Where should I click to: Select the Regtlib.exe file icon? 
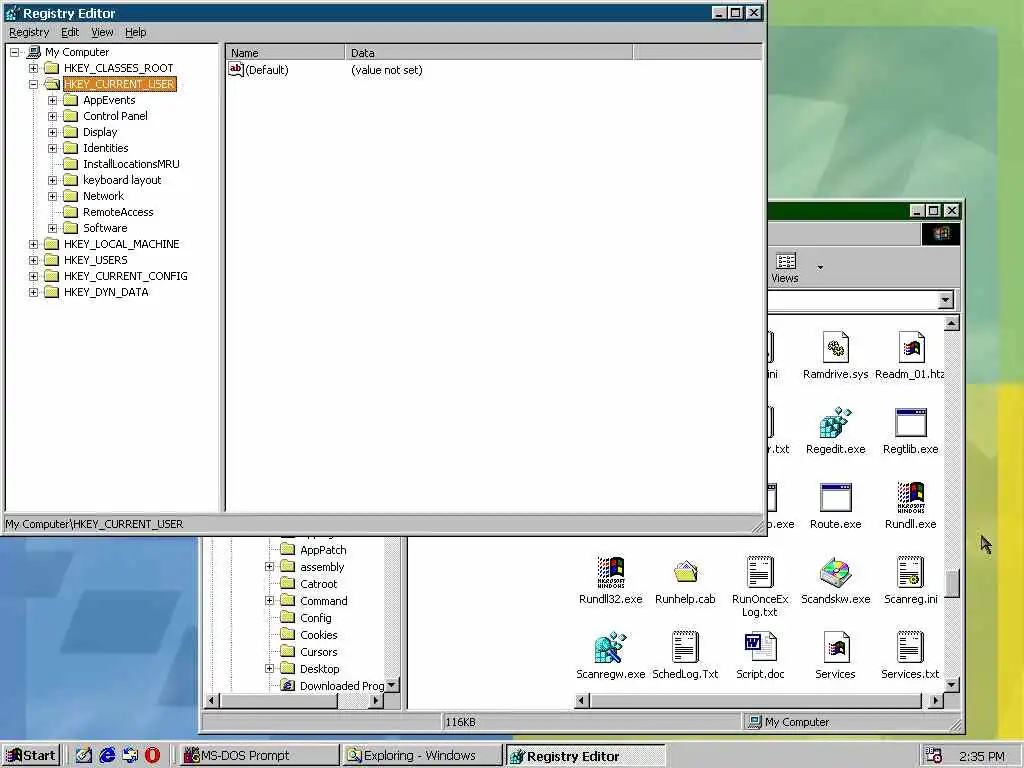910,423
